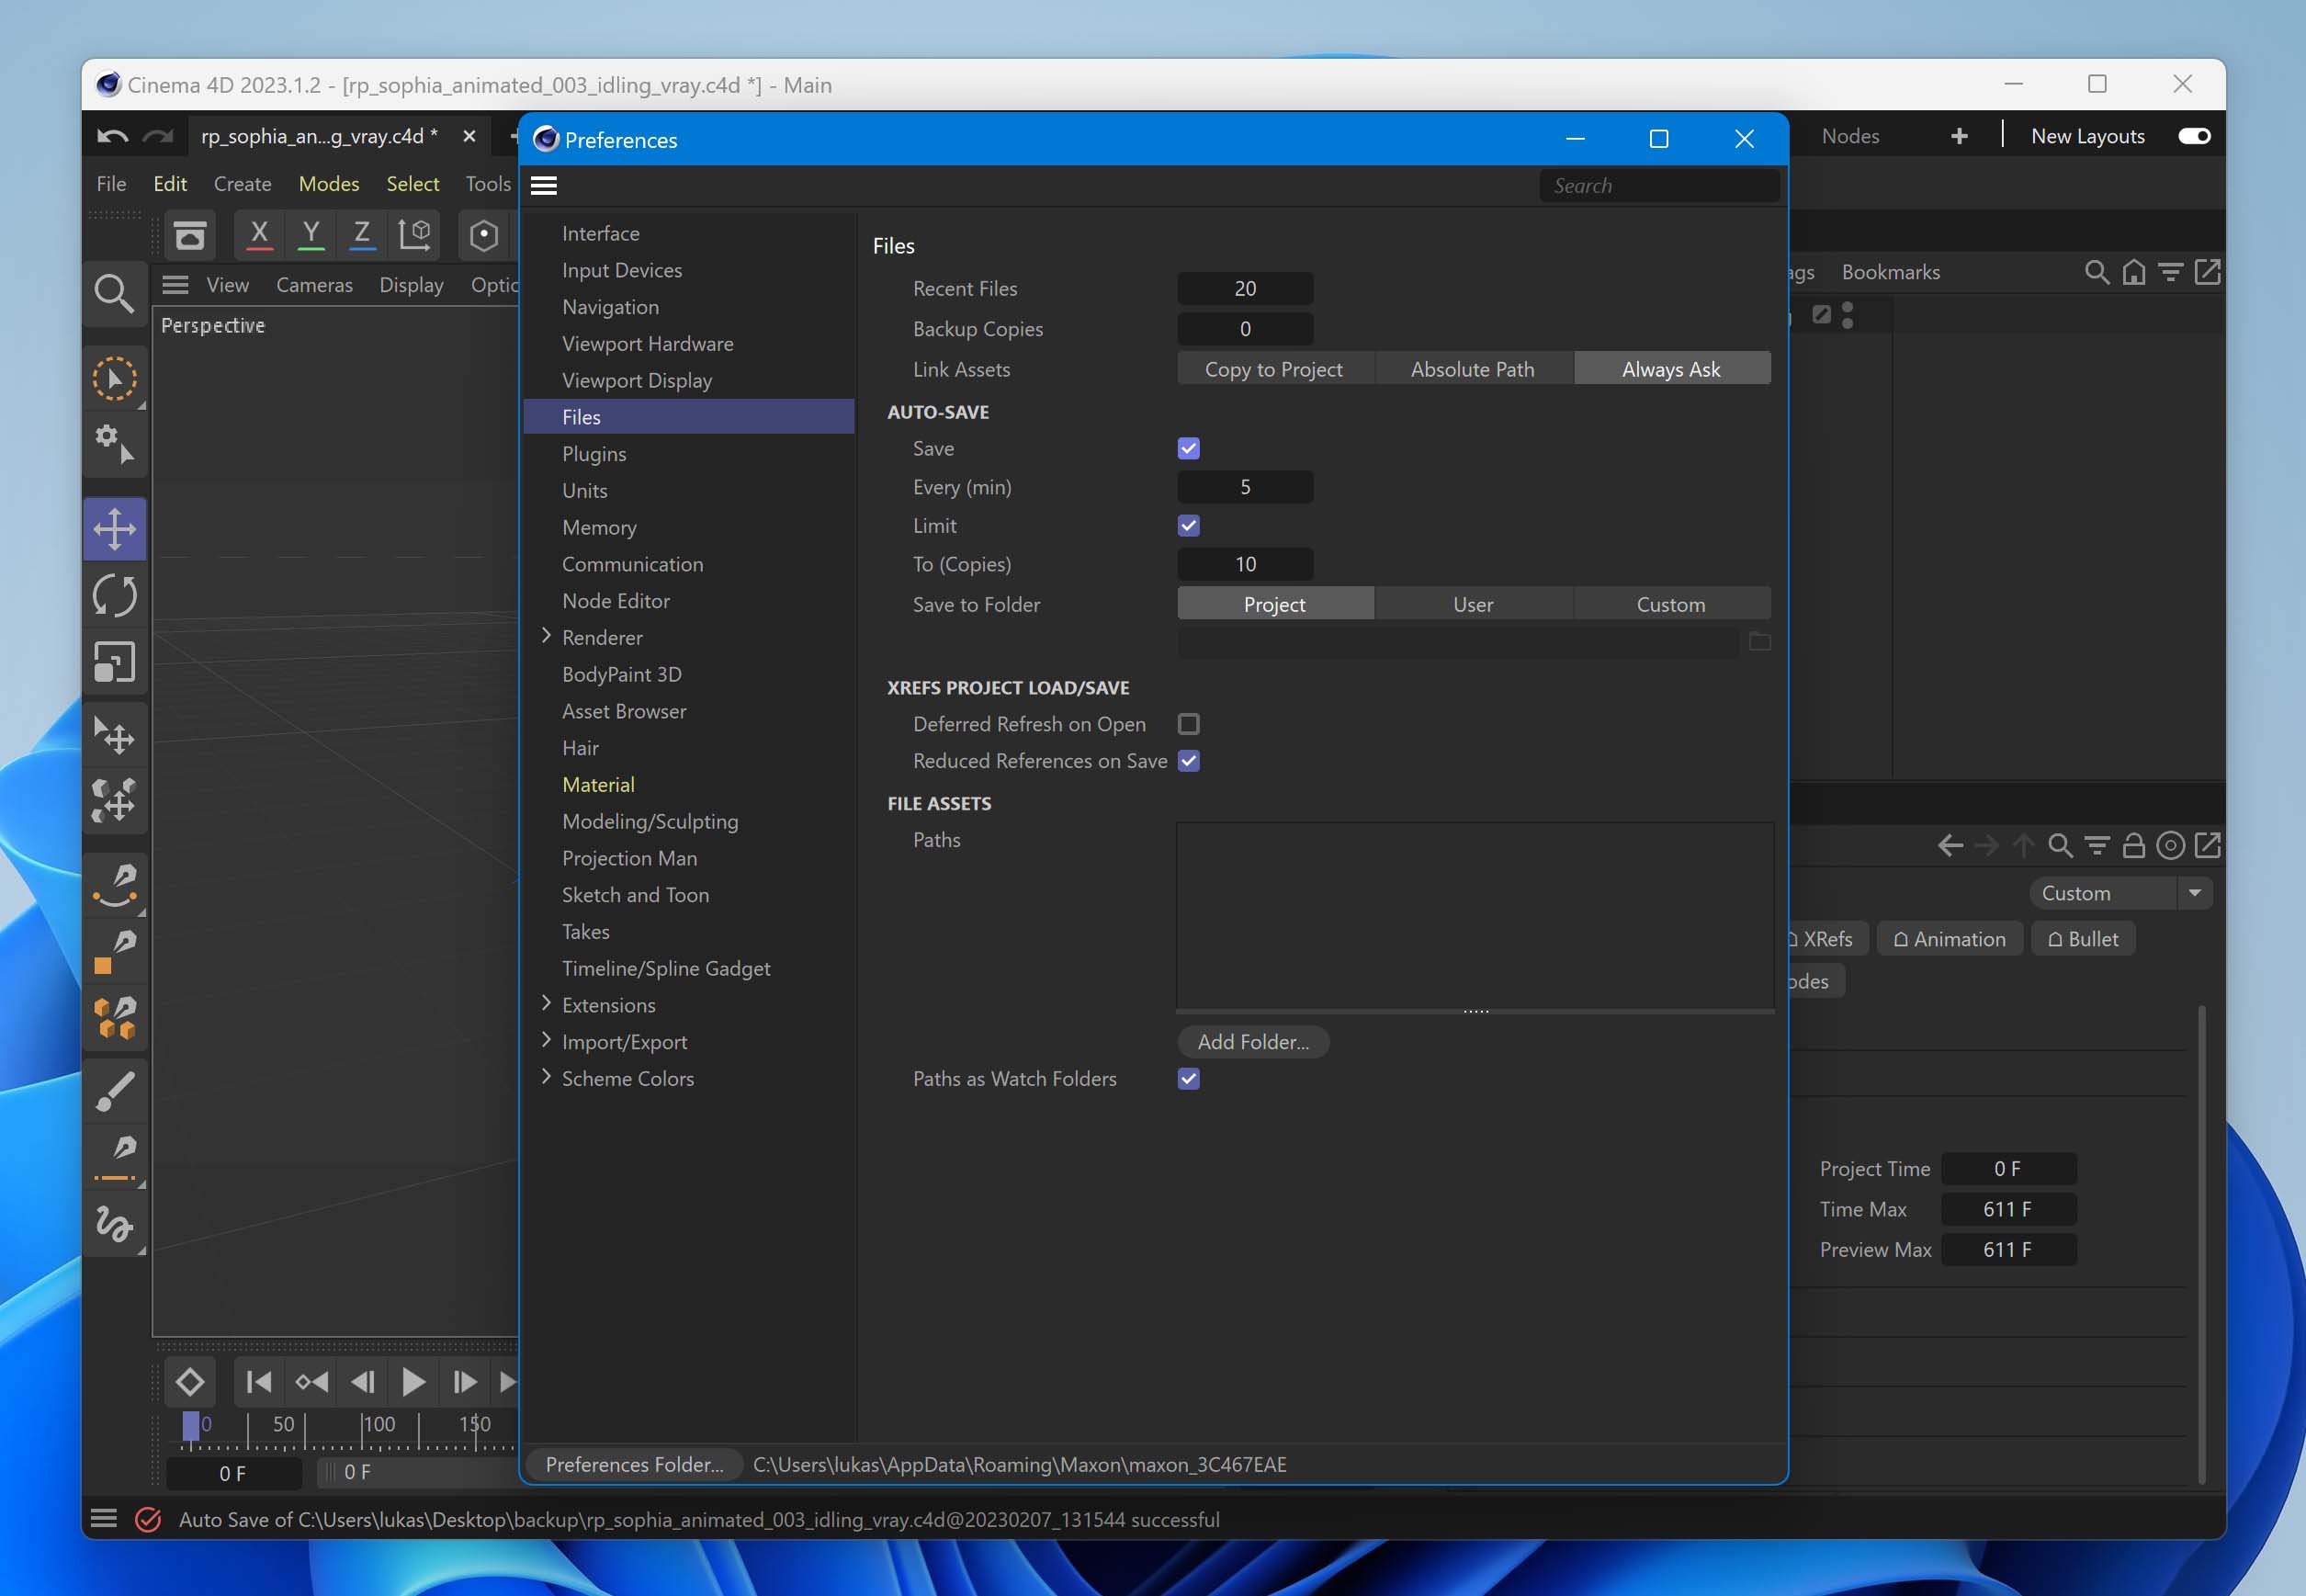Viewport: 2306px width, 1596px height.
Task: Open the Edit menu
Action: click(170, 184)
